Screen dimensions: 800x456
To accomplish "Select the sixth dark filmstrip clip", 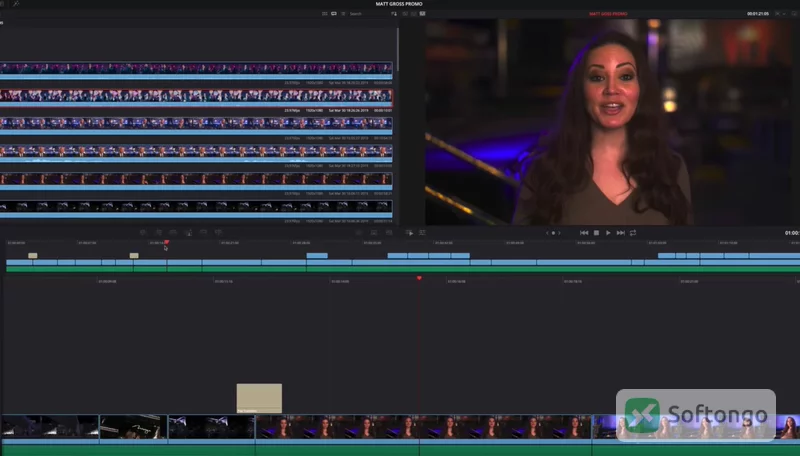I will click(196, 209).
